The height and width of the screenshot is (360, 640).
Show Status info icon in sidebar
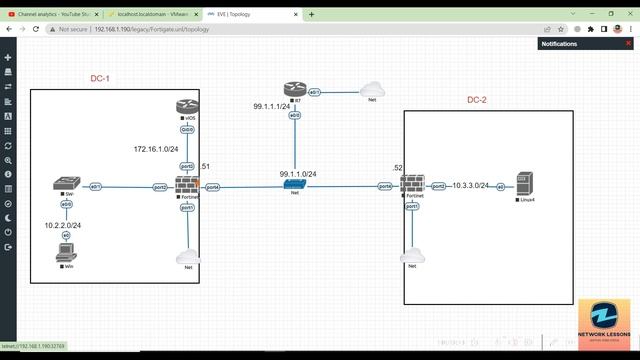click(8, 174)
